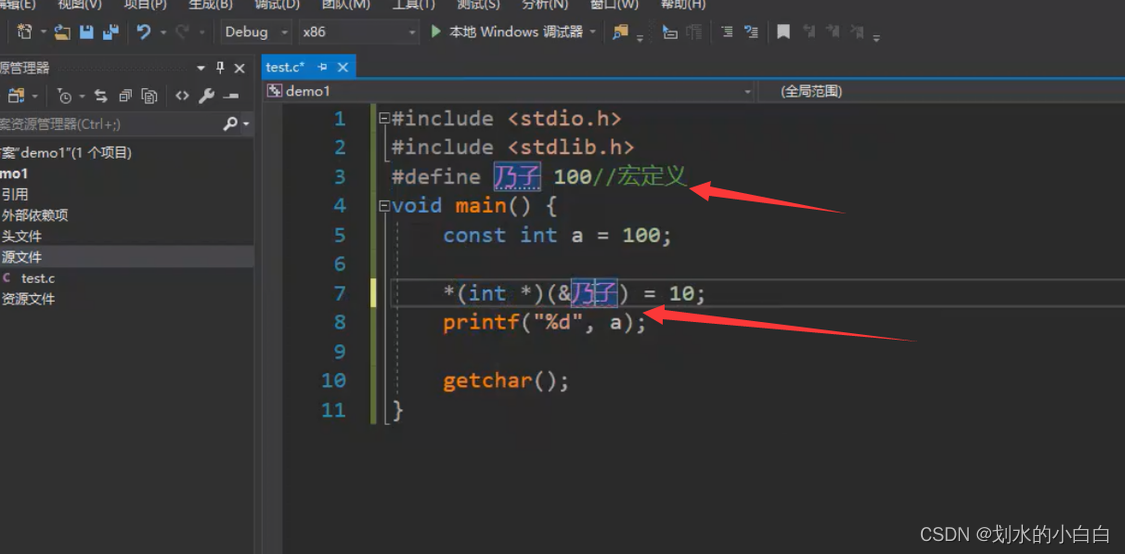The image size is (1125, 554).
Task: Click the View Code angle-brackets icon
Action: [x=182, y=96]
